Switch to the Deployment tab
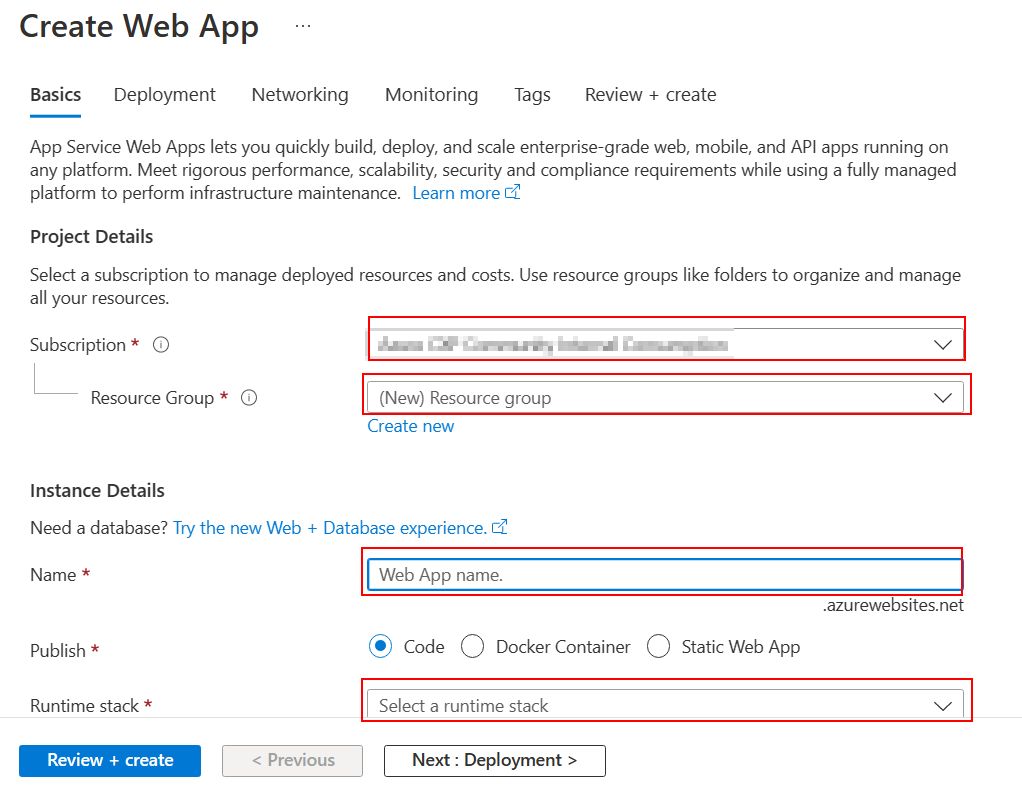The width and height of the screenshot is (1022, 800). point(164,95)
